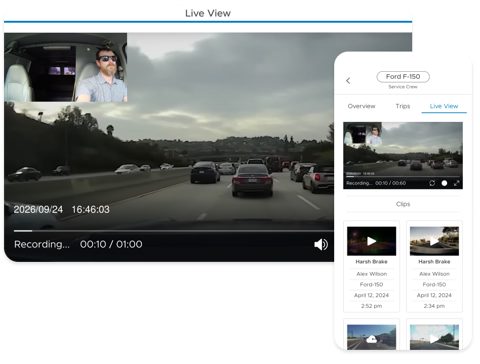Click the driver-facing camera inset in the large video
The width and height of the screenshot is (480, 364).
click(65, 67)
